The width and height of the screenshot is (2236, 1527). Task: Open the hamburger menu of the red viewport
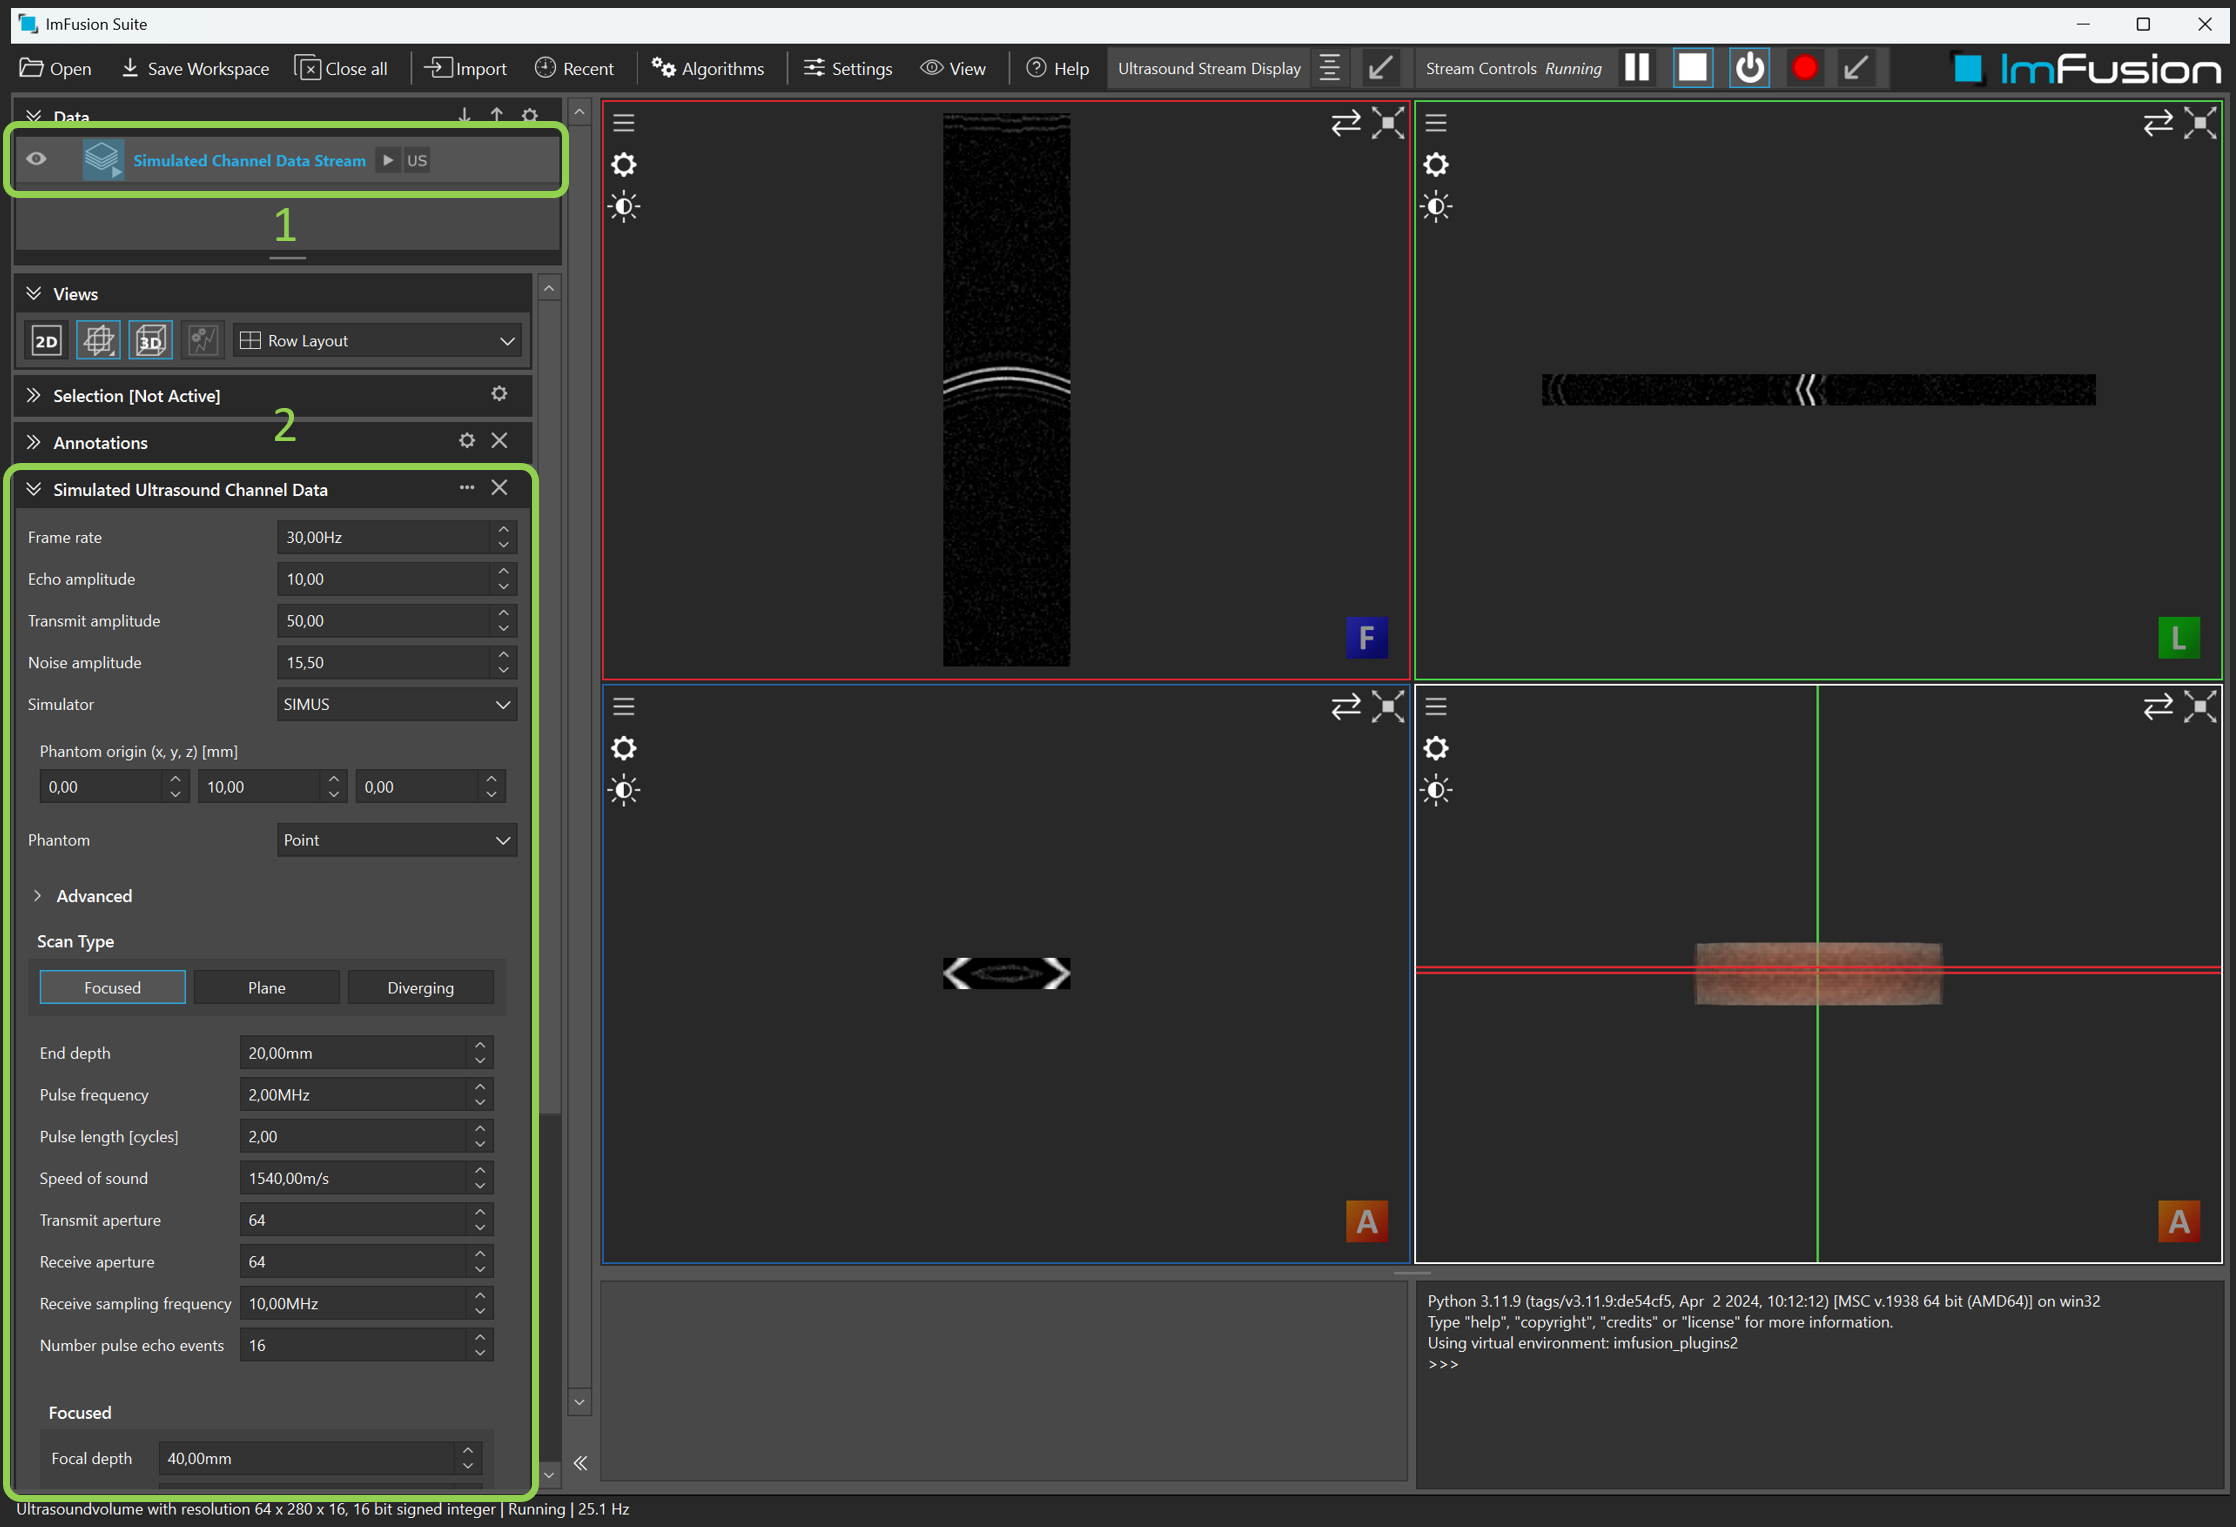click(624, 122)
